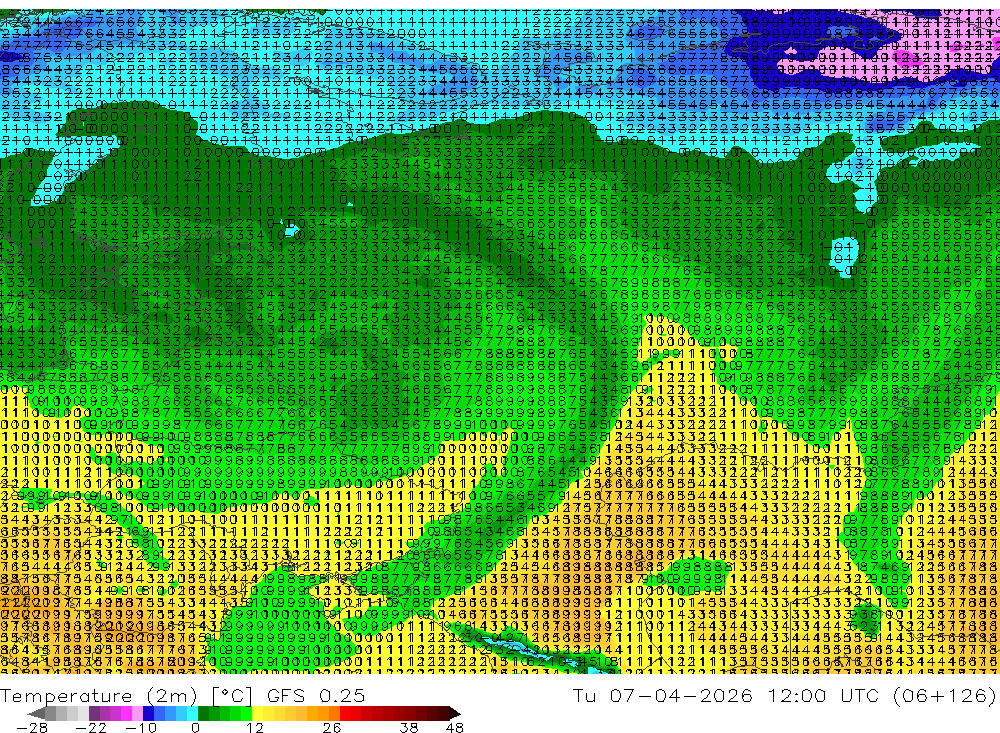1000x733 pixels.
Task: Click the light pink swatch in the legend
Action: pos(137,714)
